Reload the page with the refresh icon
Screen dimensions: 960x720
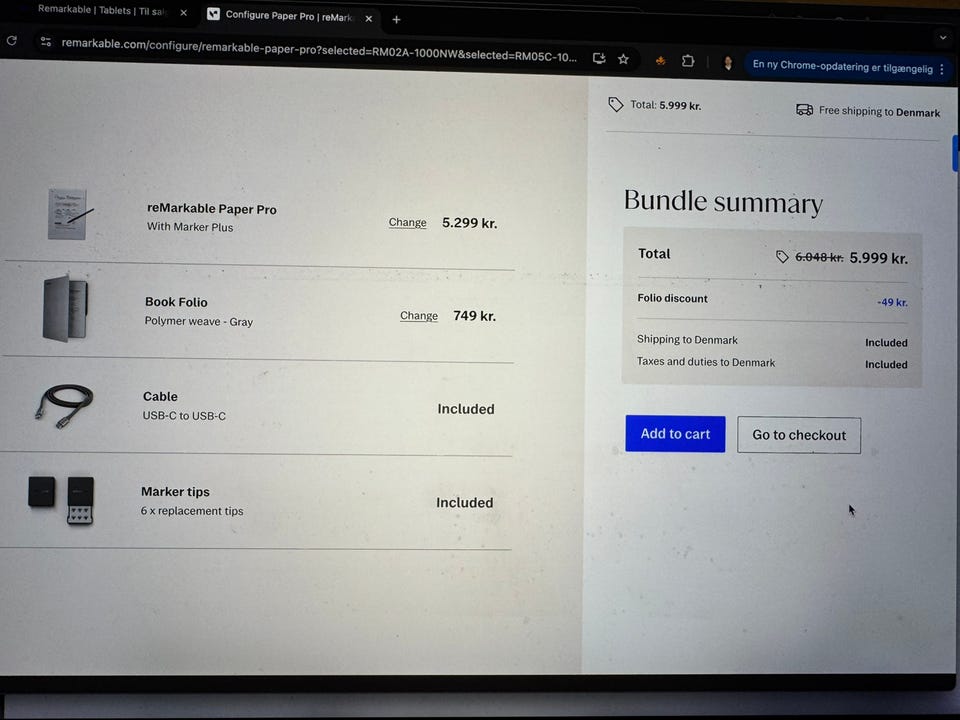pos(11,40)
